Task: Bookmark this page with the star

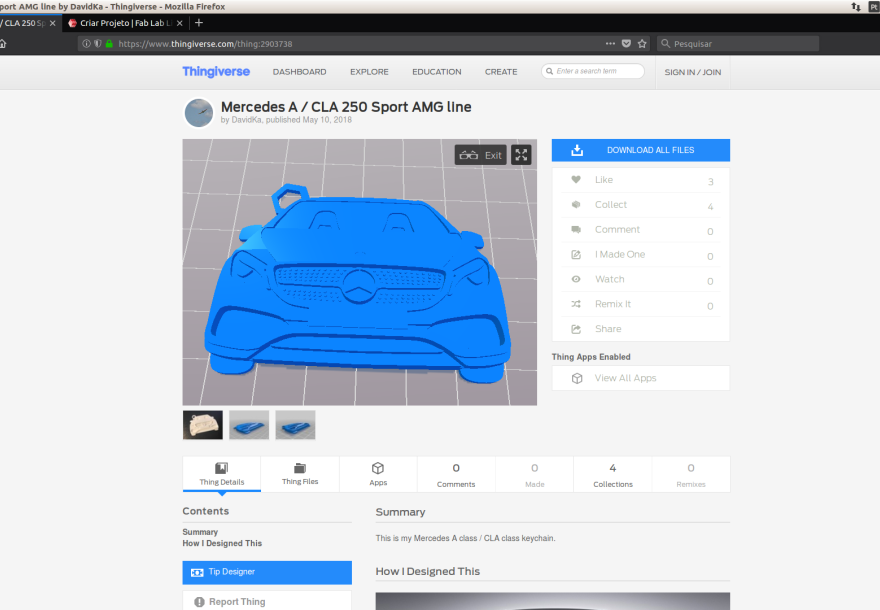Action: [643, 44]
